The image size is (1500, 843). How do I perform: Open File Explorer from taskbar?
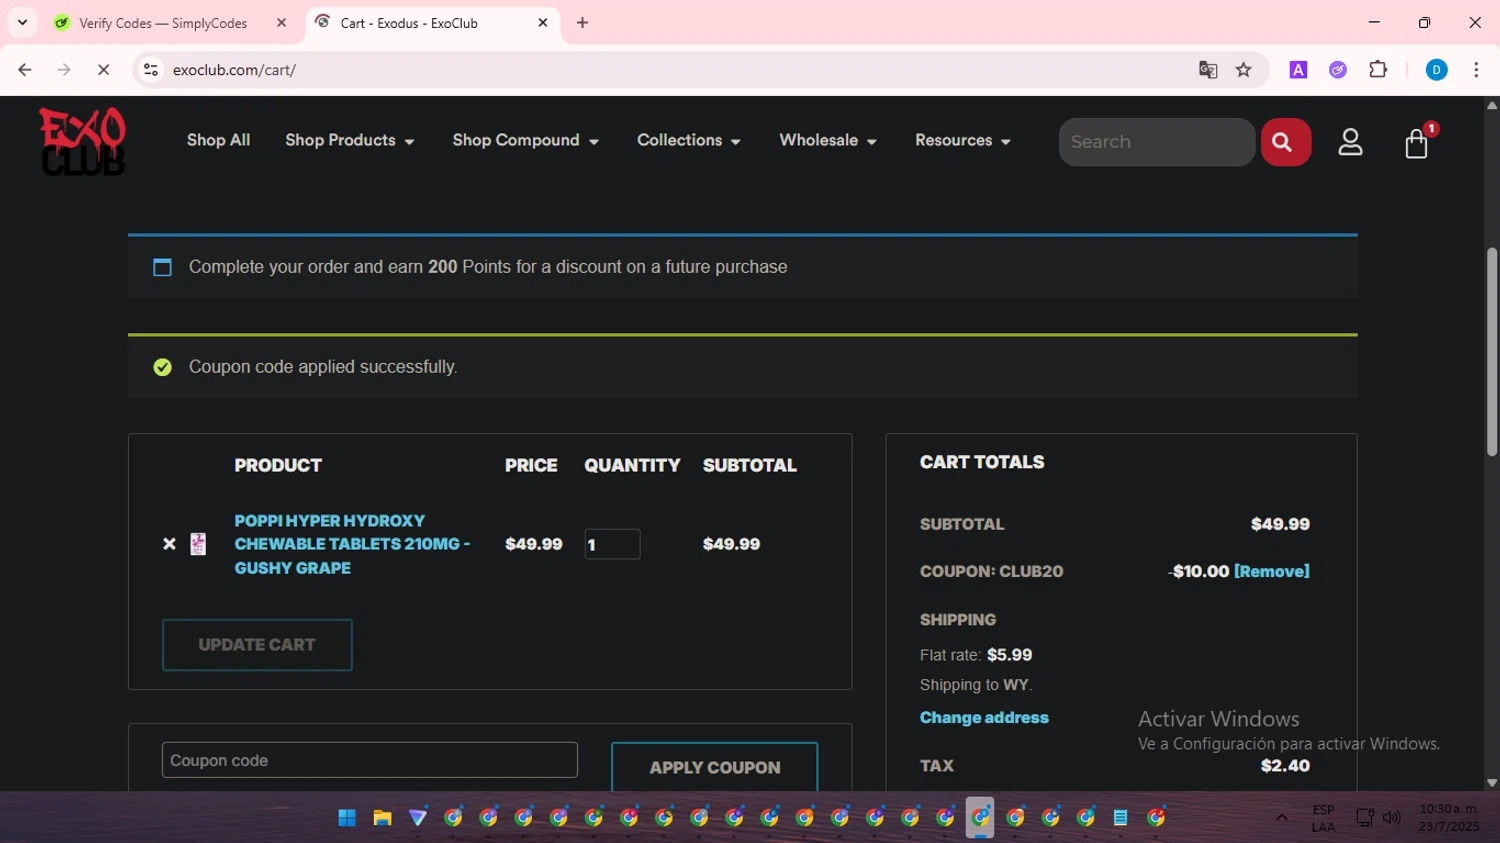382,818
